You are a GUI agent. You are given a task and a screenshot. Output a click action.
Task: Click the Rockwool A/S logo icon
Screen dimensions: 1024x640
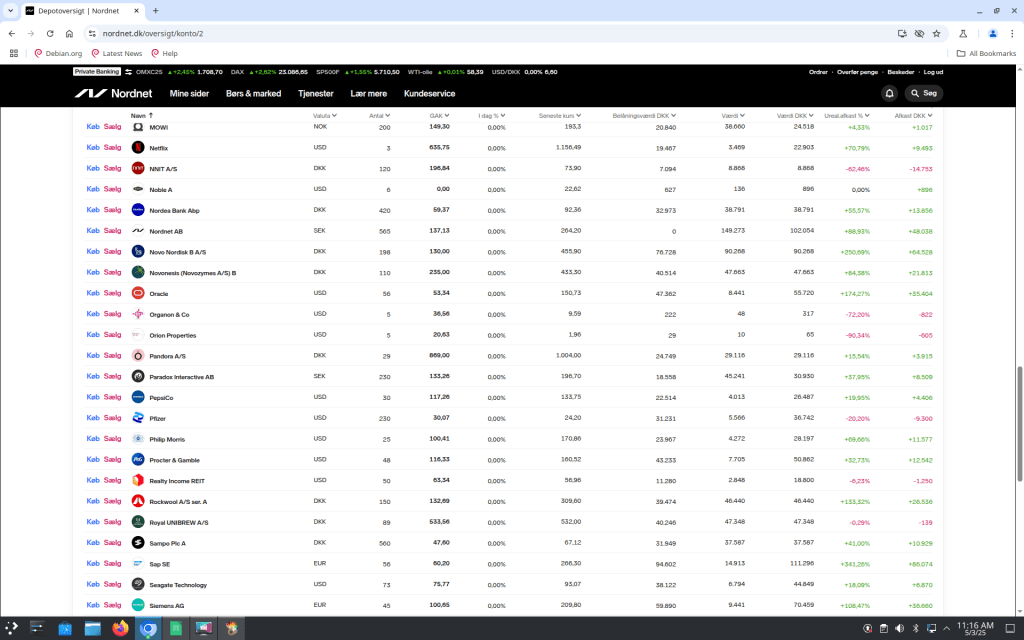[138, 501]
